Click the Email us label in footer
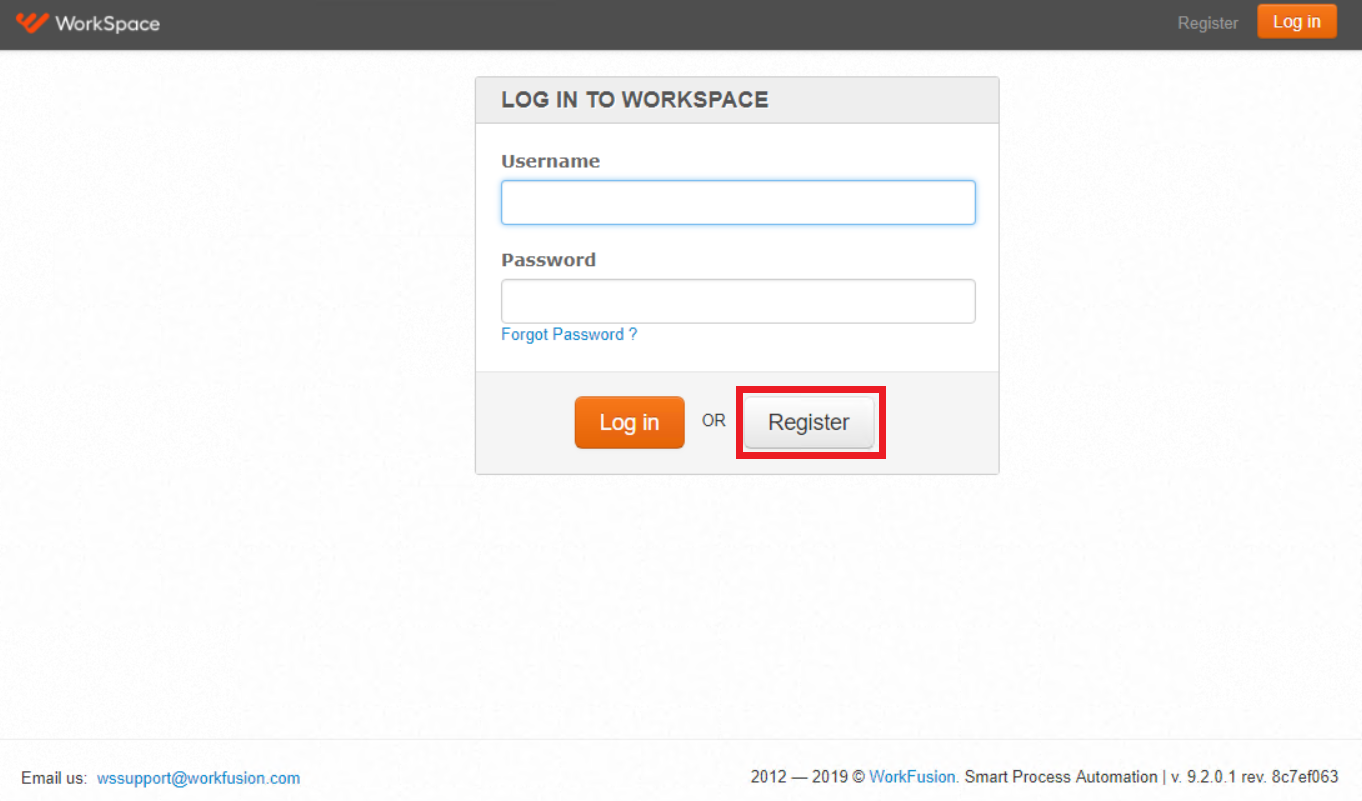This screenshot has width=1362, height=801. pos(54,778)
